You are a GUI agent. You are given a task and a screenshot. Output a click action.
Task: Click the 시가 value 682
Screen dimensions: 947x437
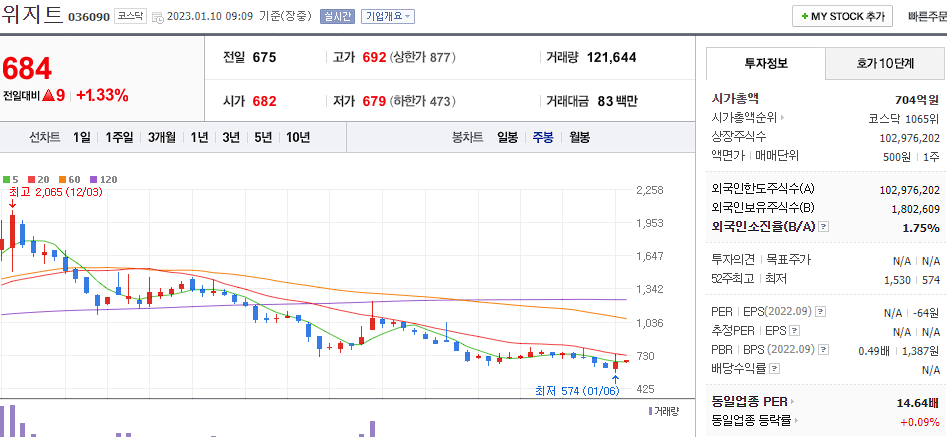264,101
